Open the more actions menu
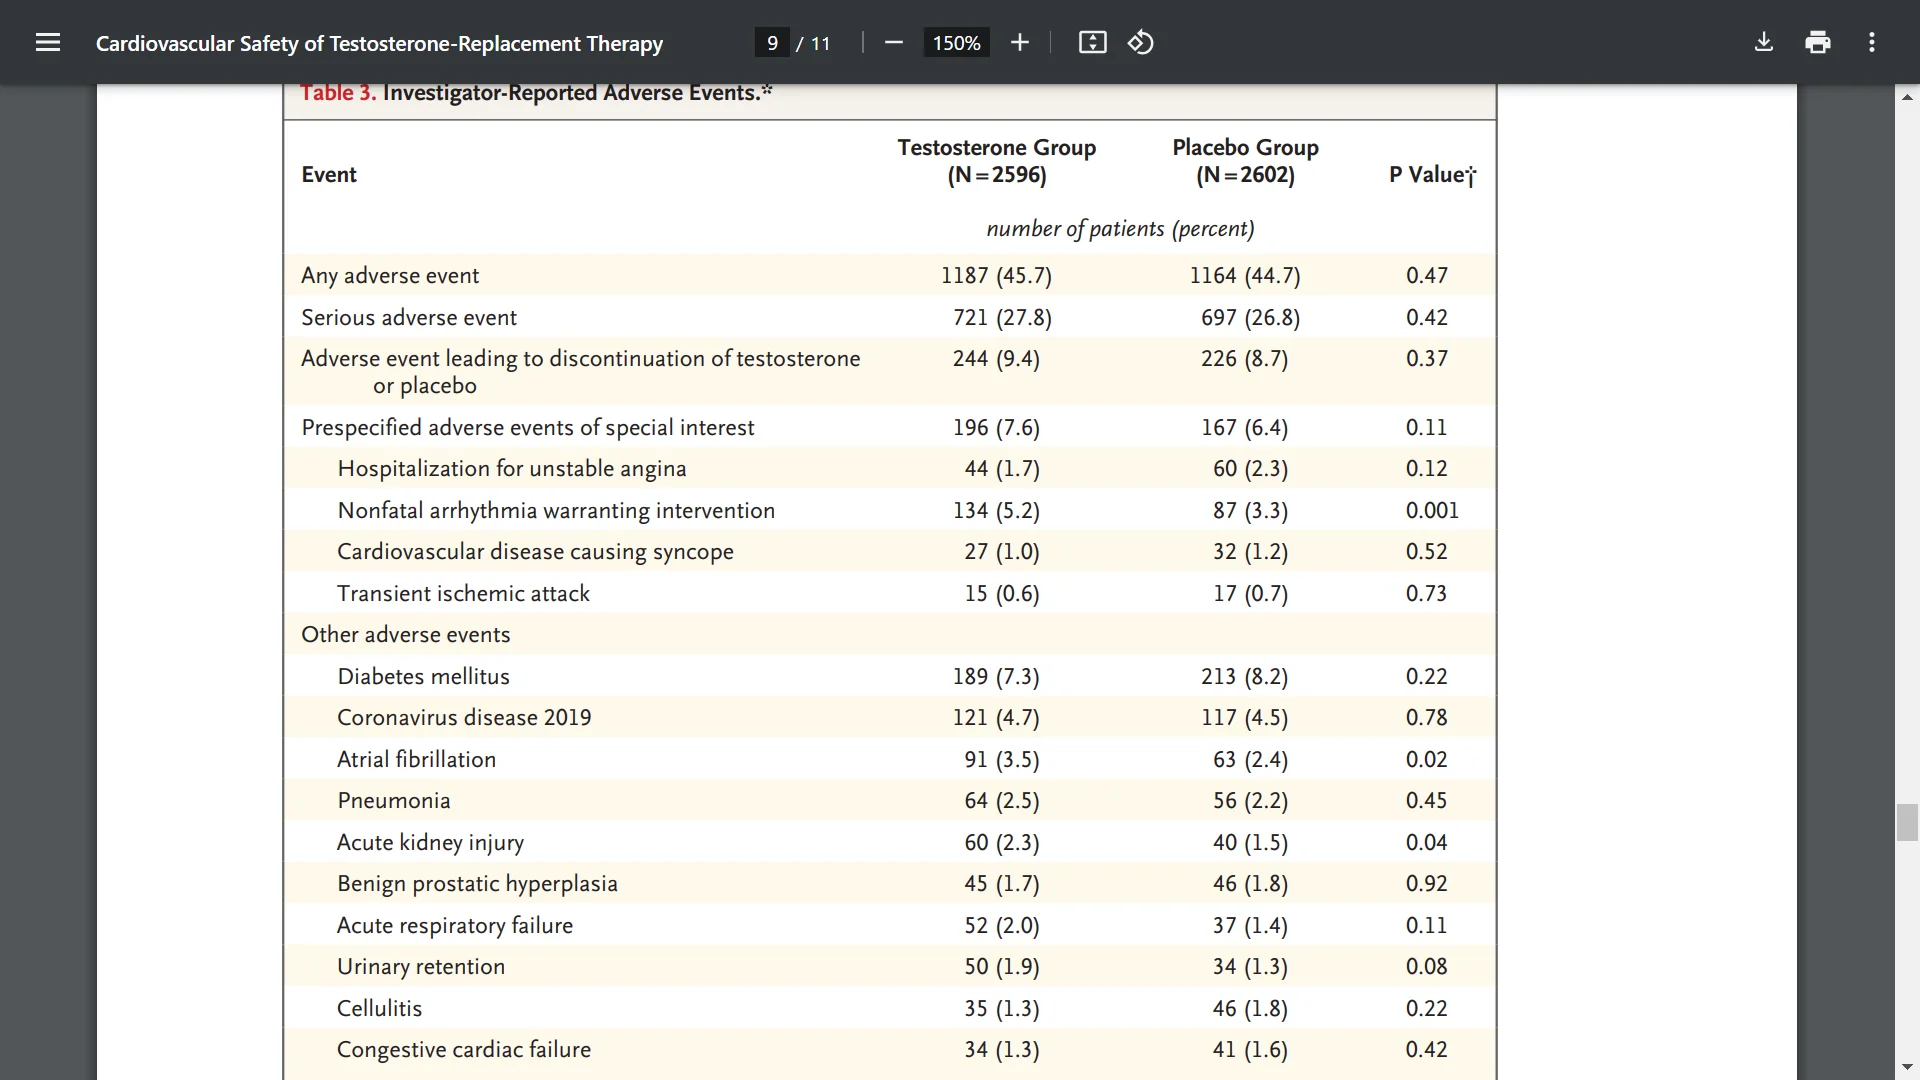This screenshot has height=1080, width=1920. point(1872,42)
